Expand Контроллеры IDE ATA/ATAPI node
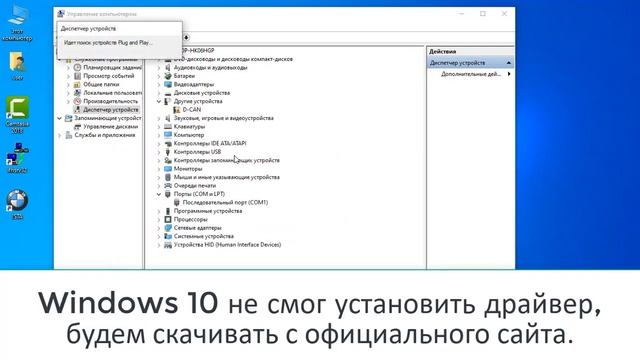640x360 pixels. (x=159, y=144)
